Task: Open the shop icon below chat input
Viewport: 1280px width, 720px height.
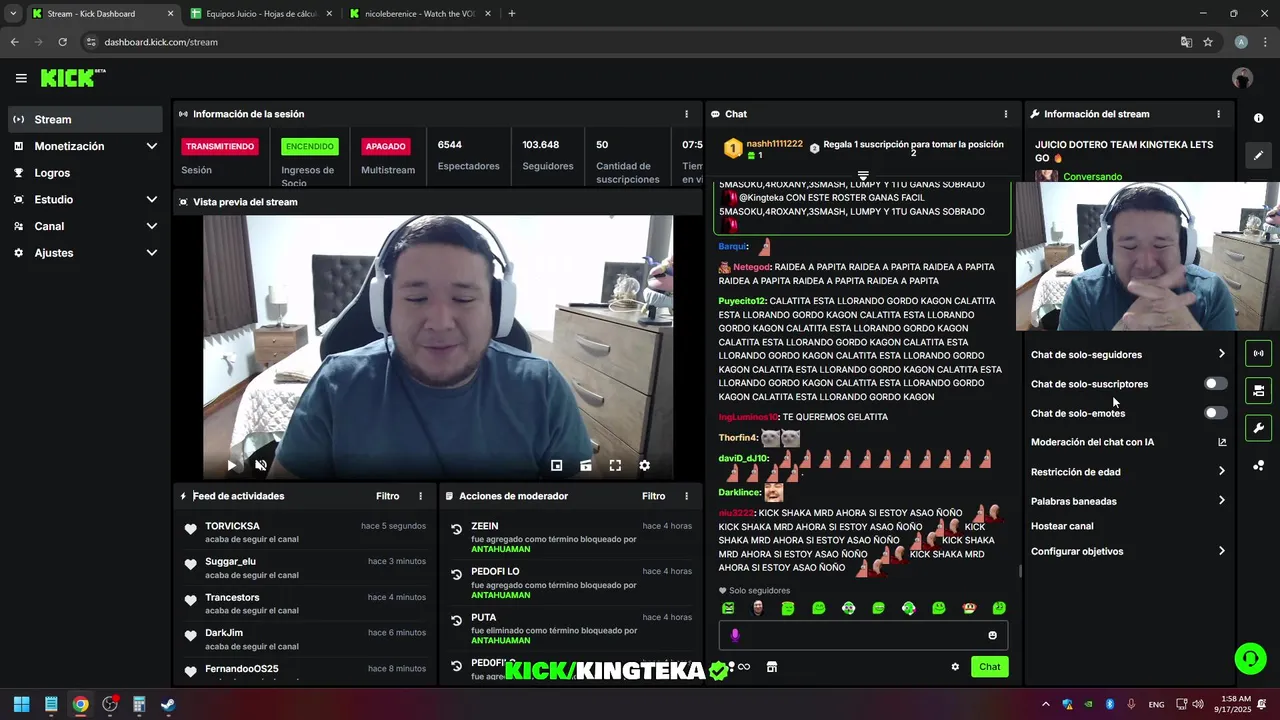Action: point(772,667)
